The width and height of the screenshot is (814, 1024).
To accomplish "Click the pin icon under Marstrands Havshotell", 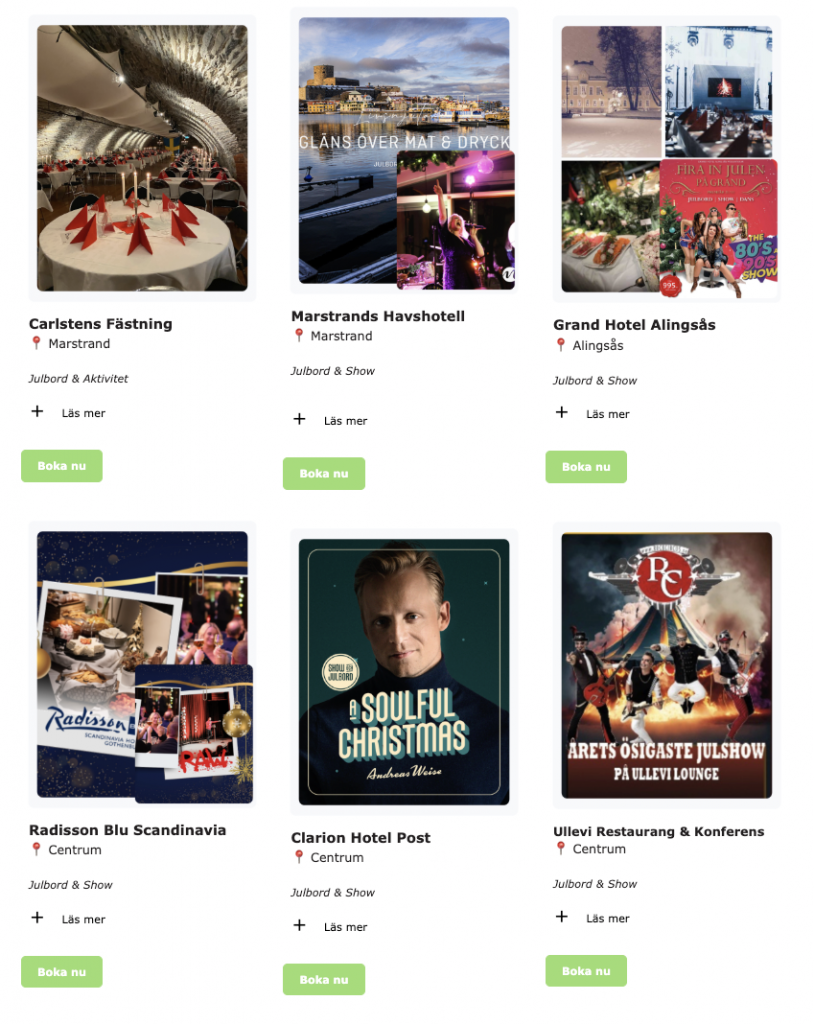I will [299, 336].
